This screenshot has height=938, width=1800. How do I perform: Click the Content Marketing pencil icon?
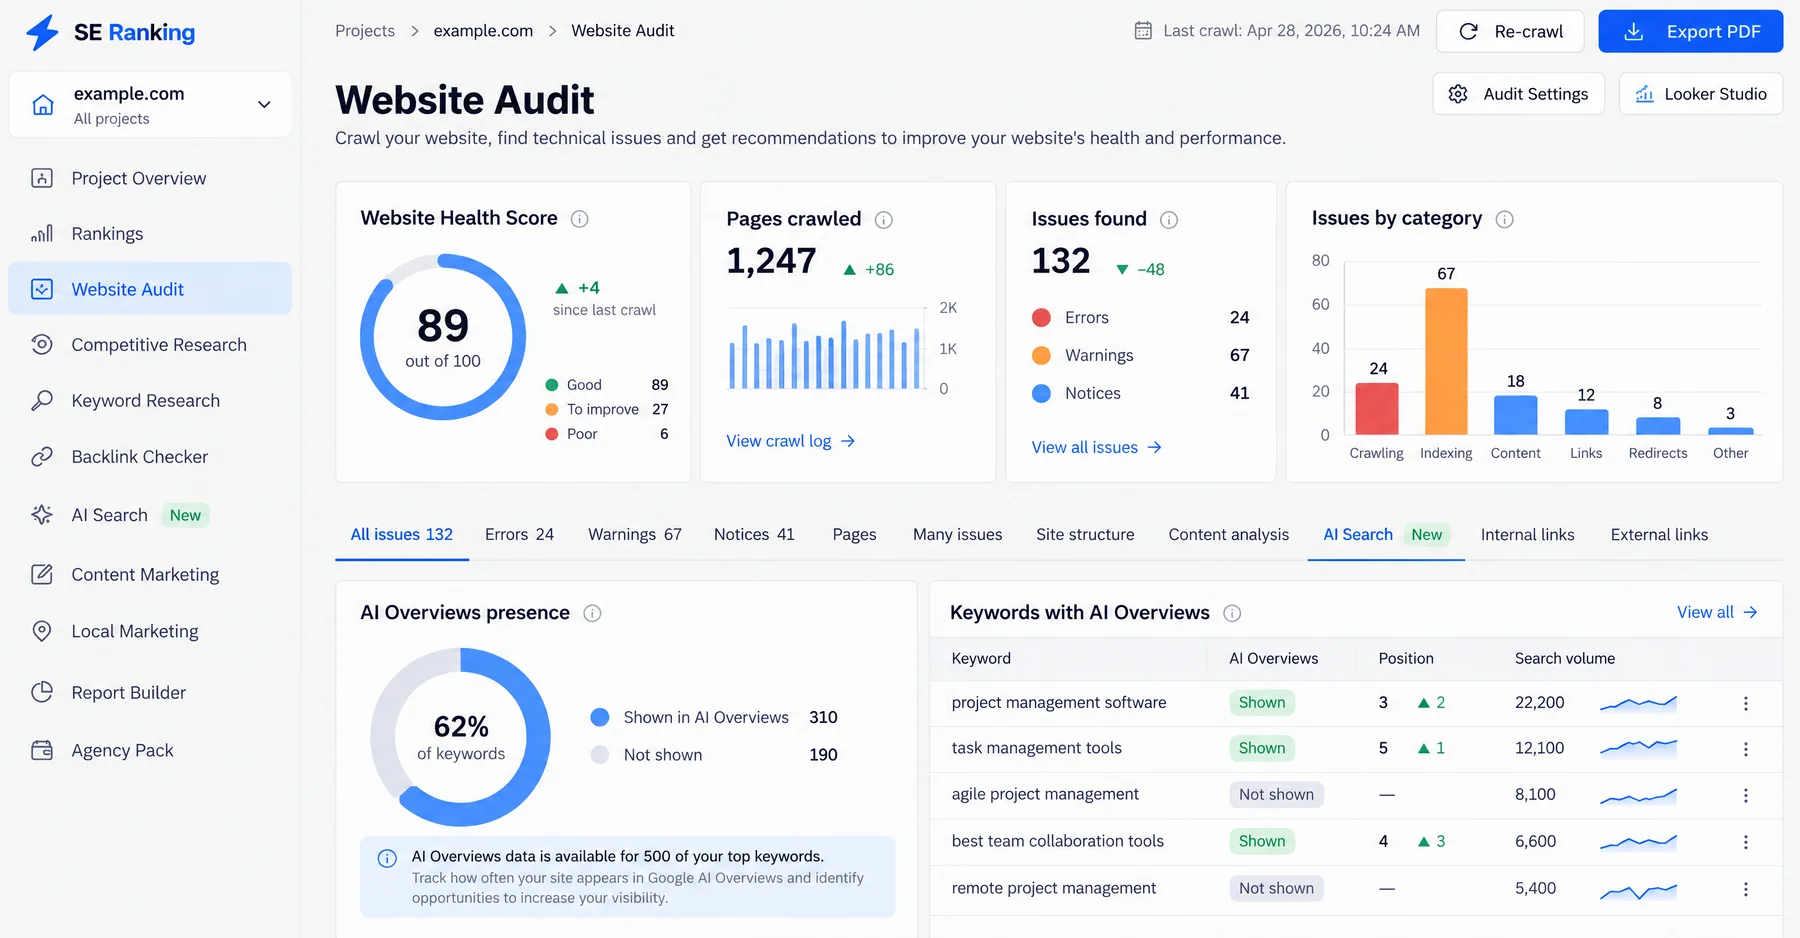(42, 575)
